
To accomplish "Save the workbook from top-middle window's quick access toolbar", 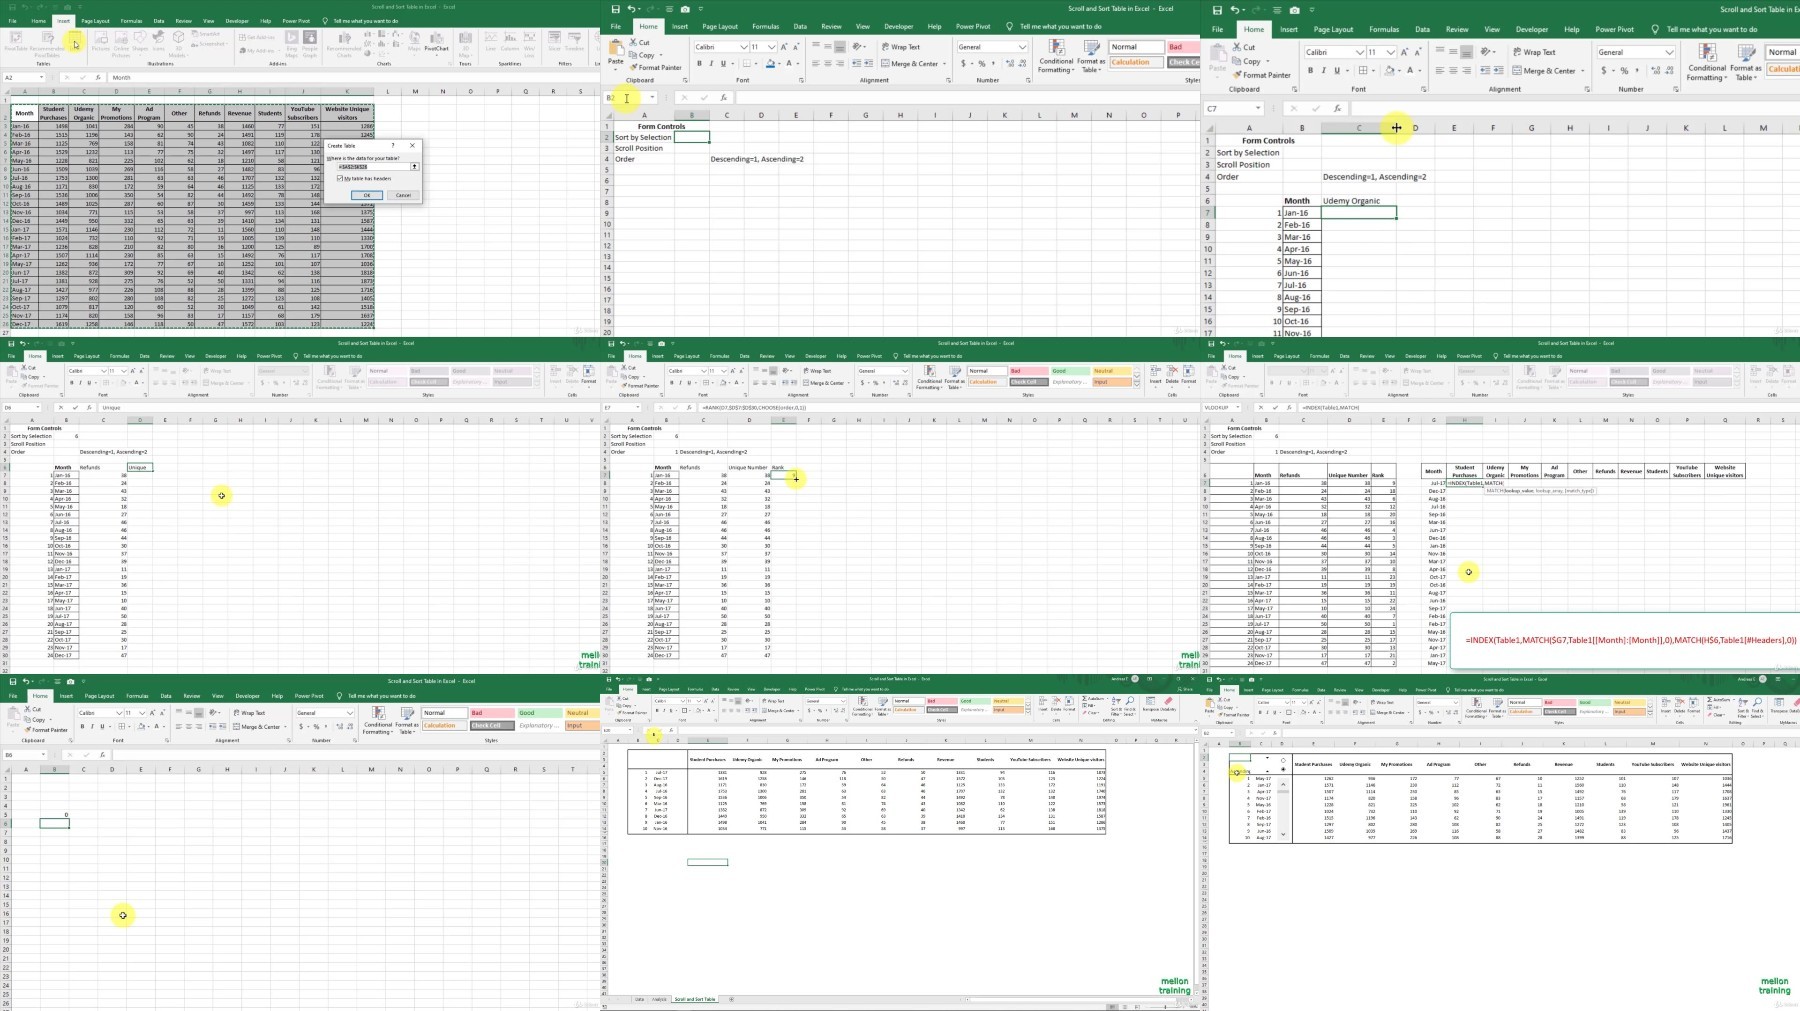I will [616, 9].
